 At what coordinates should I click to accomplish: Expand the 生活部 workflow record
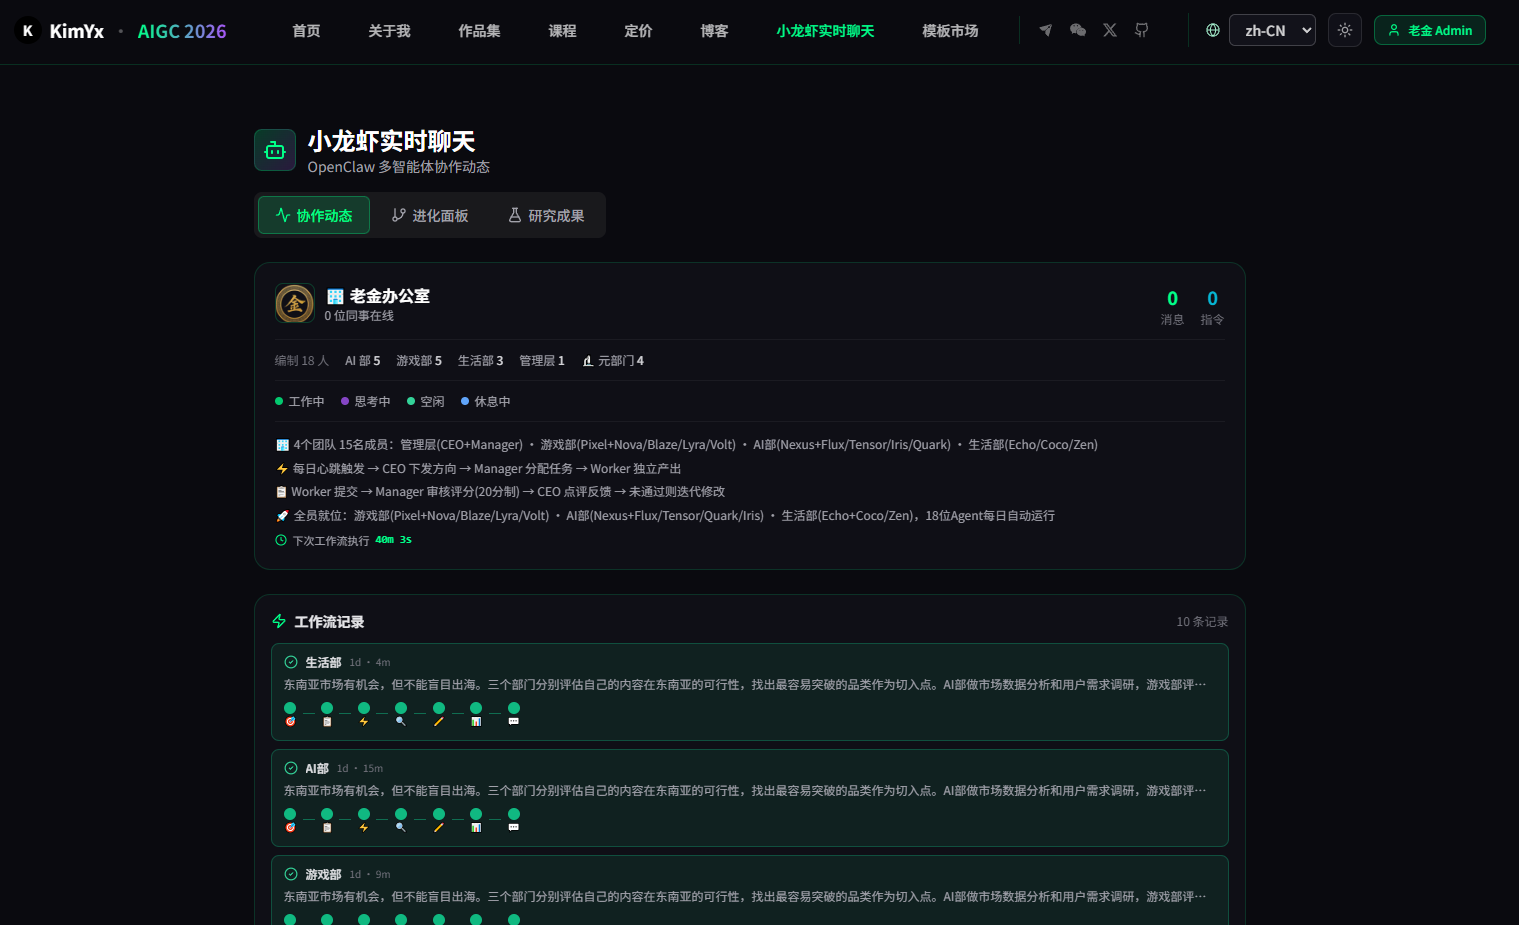pos(750,692)
